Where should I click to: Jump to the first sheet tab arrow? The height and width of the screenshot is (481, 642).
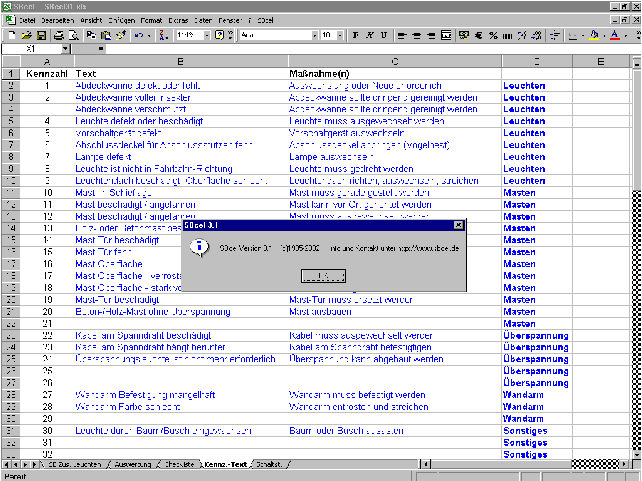(6, 465)
